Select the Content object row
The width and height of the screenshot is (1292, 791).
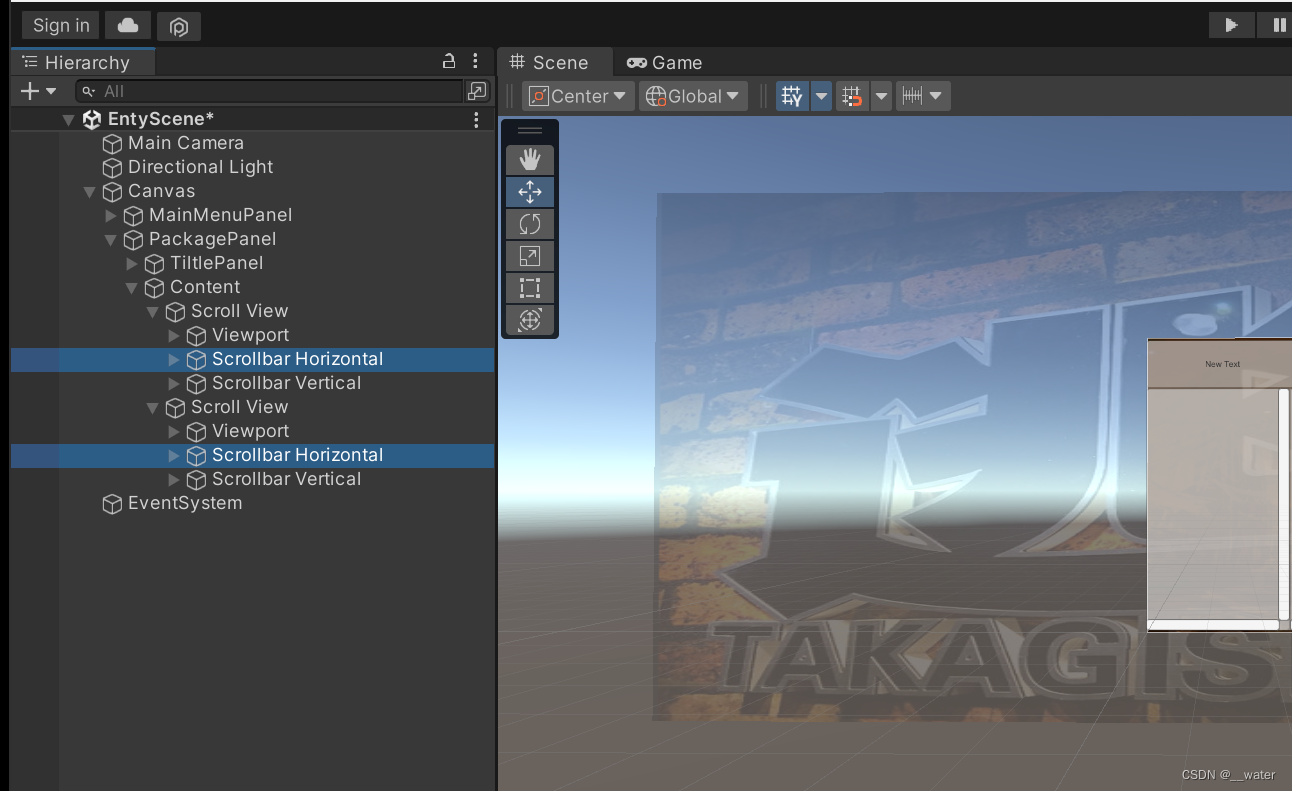point(253,288)
